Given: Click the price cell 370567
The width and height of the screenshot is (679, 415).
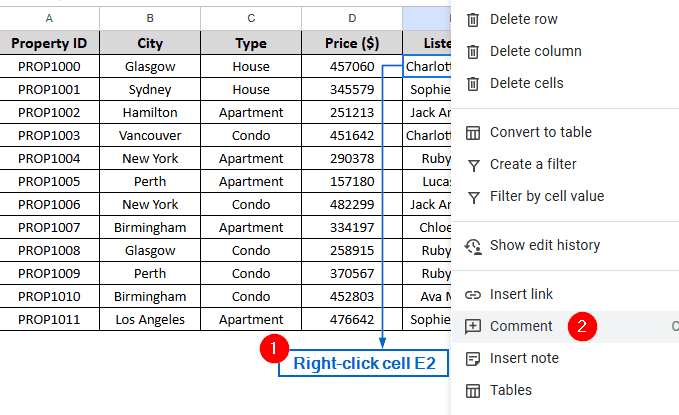Looking at the screenshot, I should (x=352, y=273).
